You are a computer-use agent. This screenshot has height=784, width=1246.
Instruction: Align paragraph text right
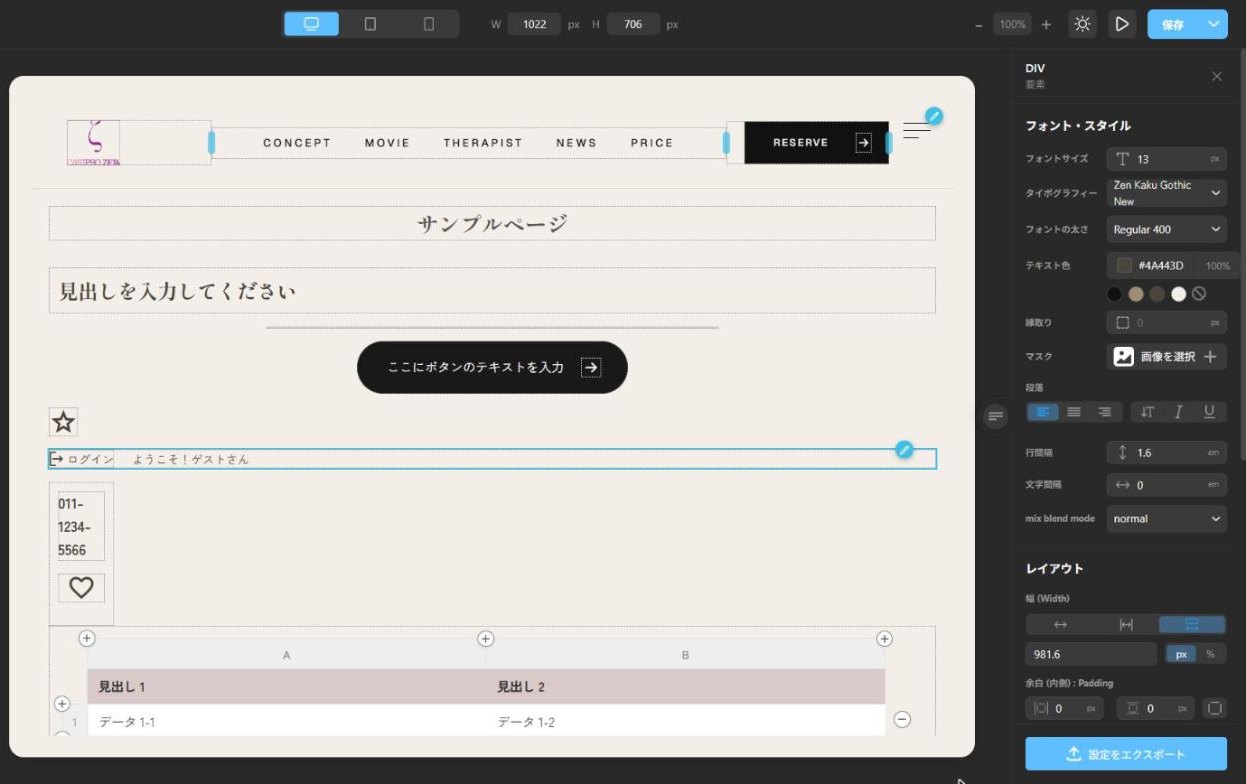1105,412
